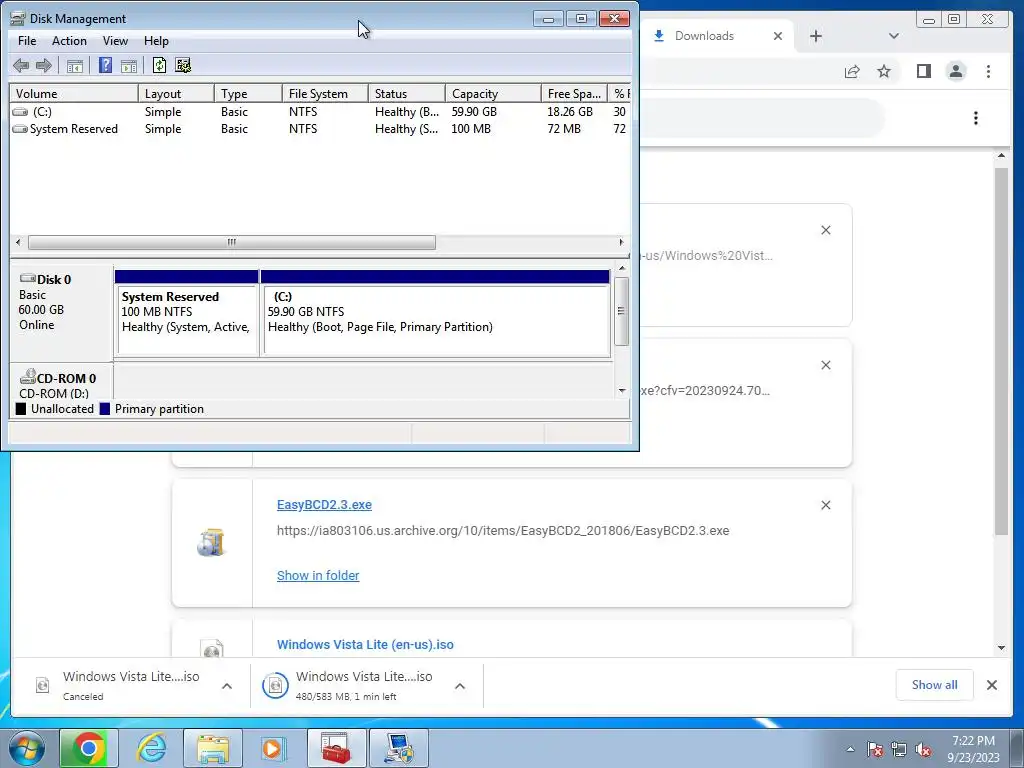Open Internet Explorer from the taskbar

[152, 748]
